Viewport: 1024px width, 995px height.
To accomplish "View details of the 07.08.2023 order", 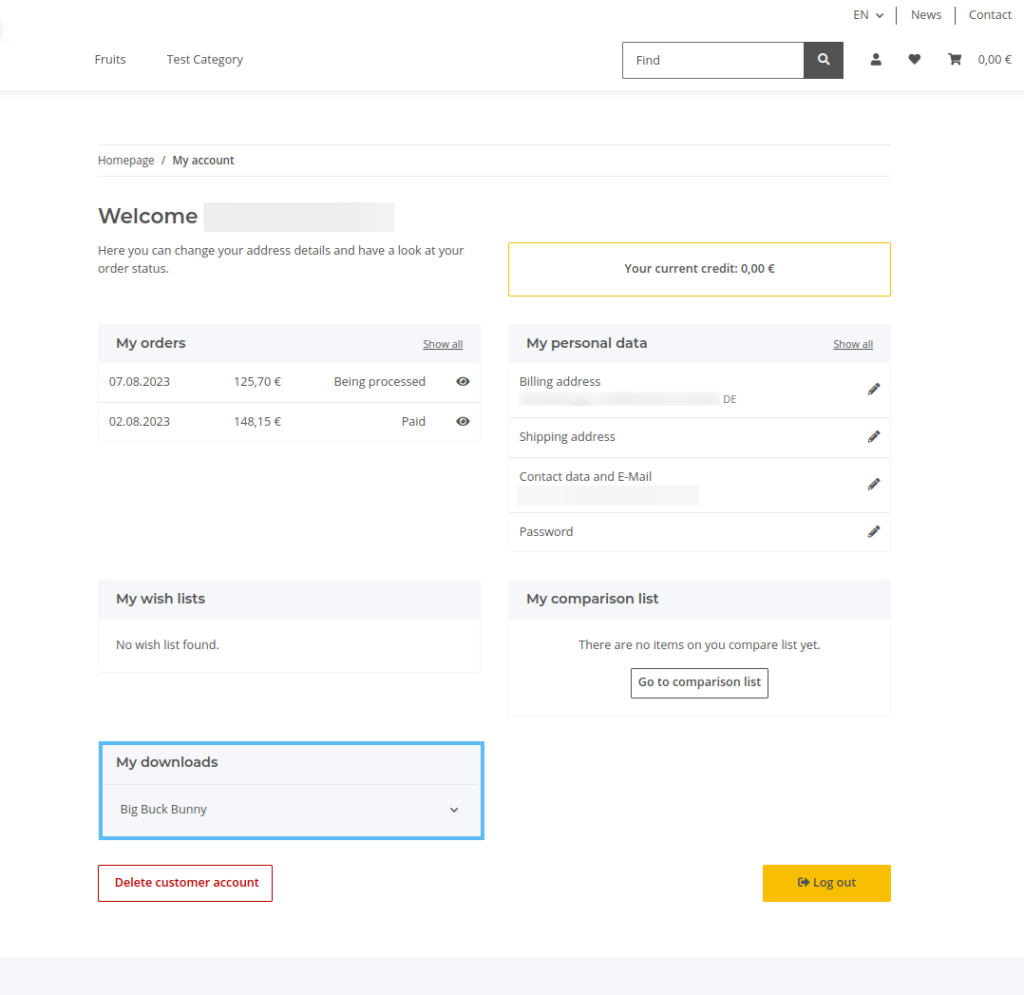I will (462, 381).
